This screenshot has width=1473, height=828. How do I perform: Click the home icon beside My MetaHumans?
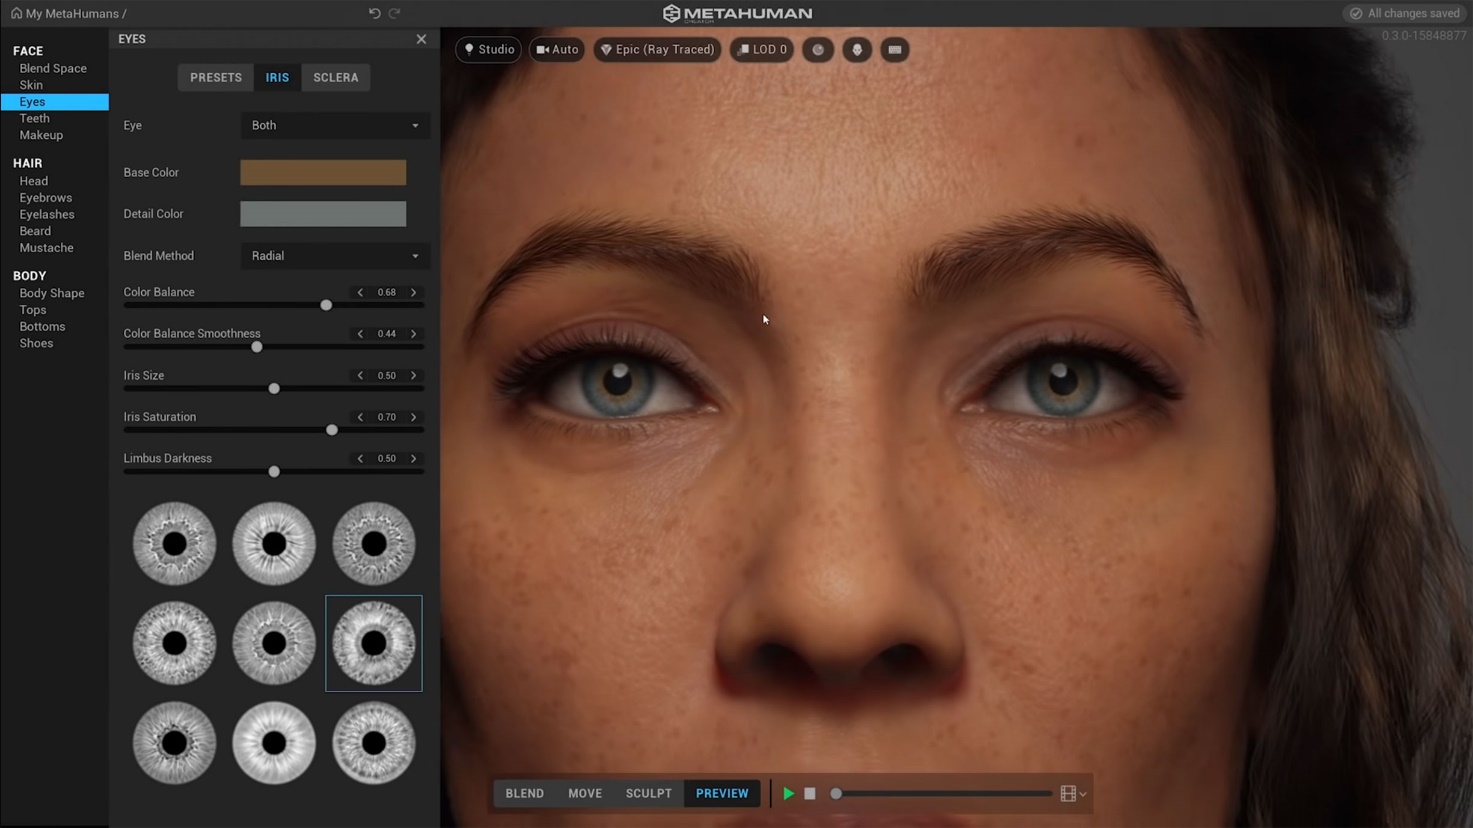tap(16, 13)
